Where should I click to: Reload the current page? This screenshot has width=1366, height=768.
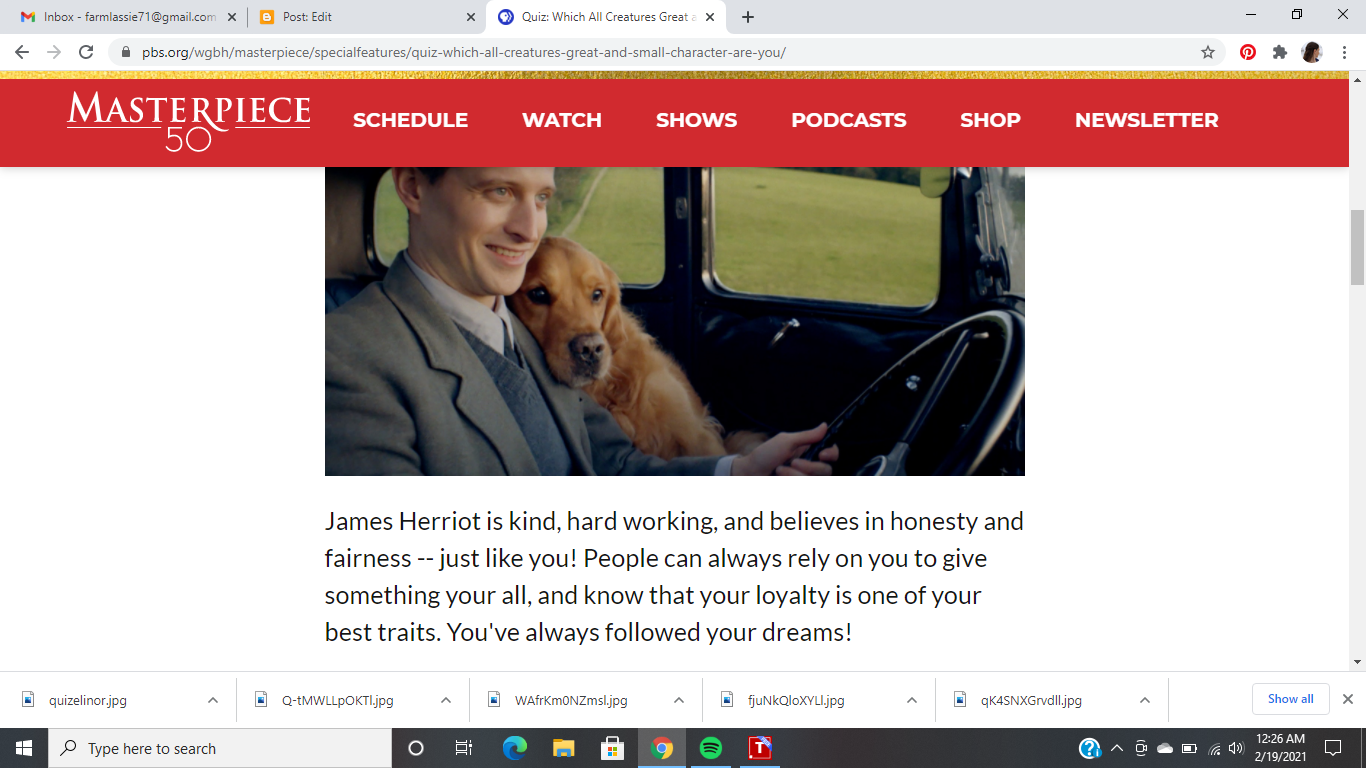click(x=86, y=52)
